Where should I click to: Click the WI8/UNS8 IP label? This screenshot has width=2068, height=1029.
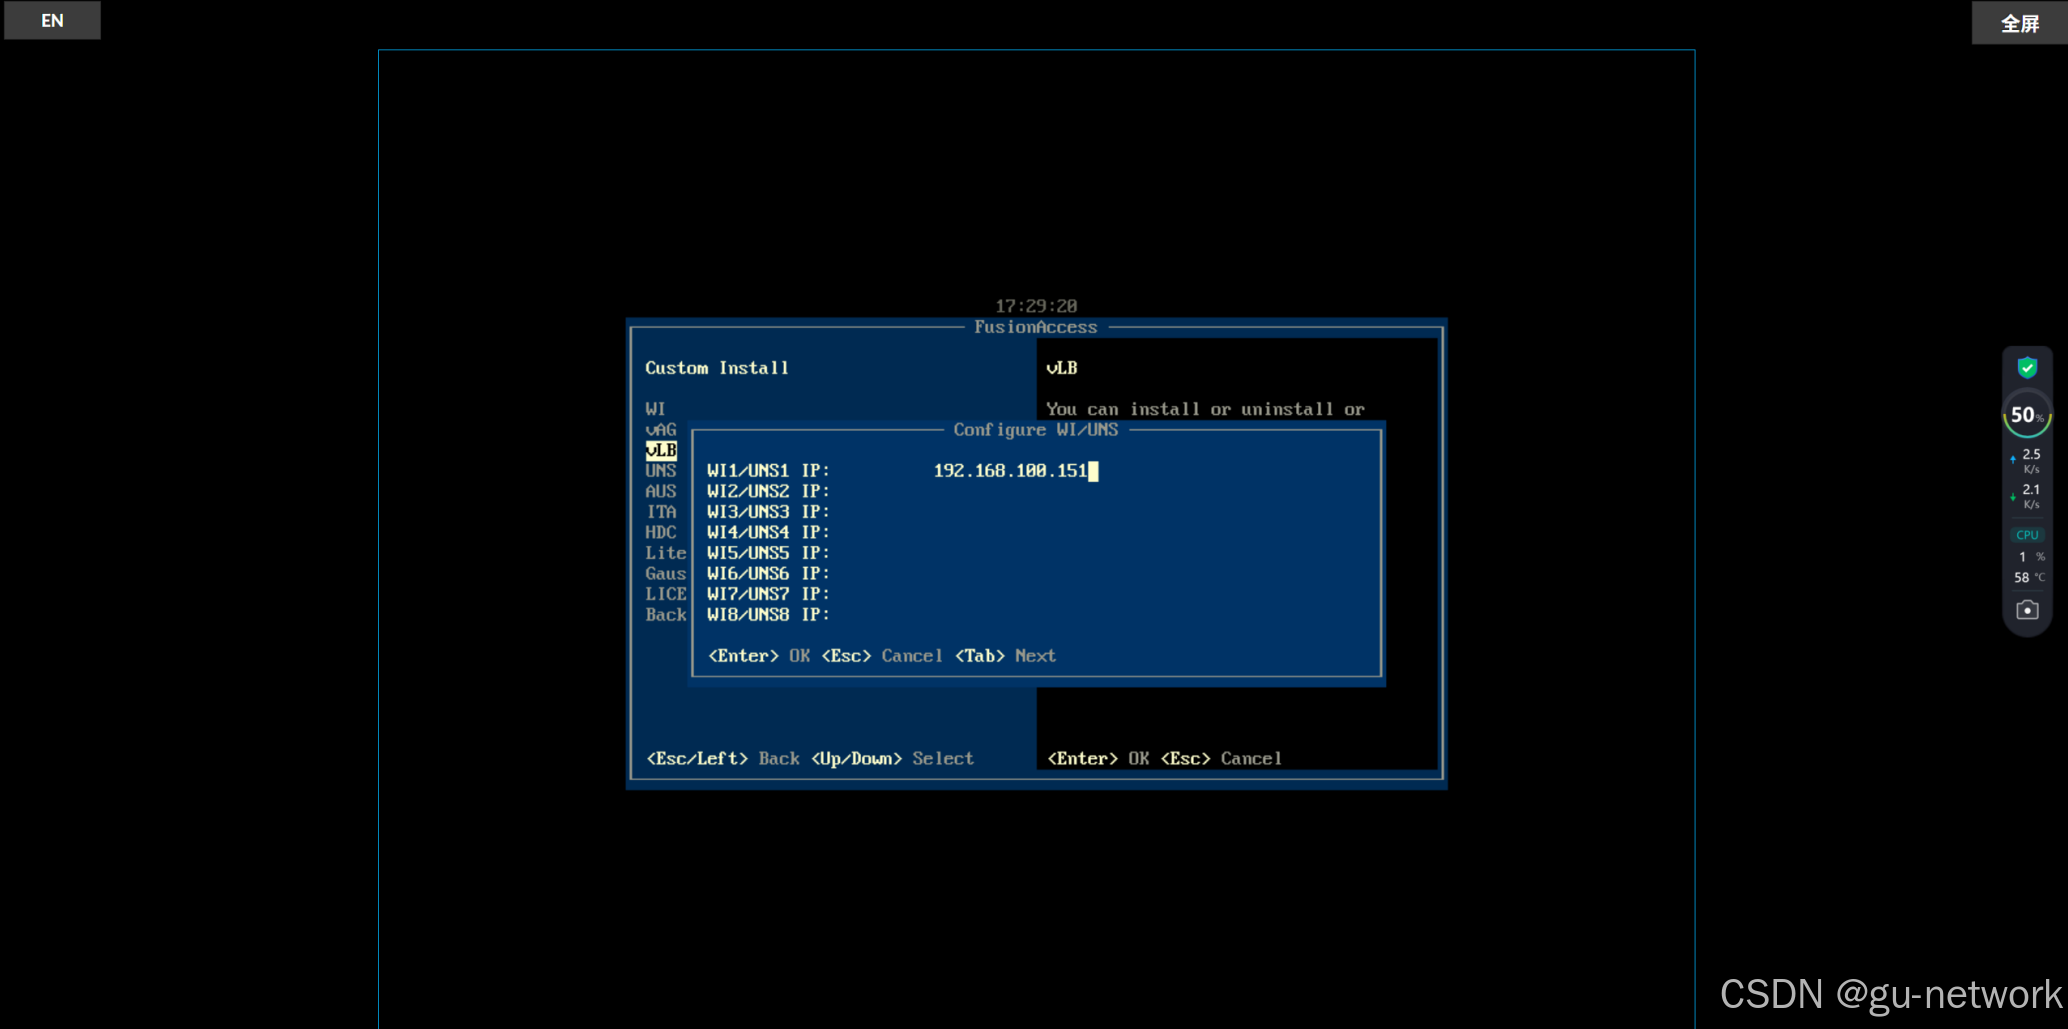point(768,614)
